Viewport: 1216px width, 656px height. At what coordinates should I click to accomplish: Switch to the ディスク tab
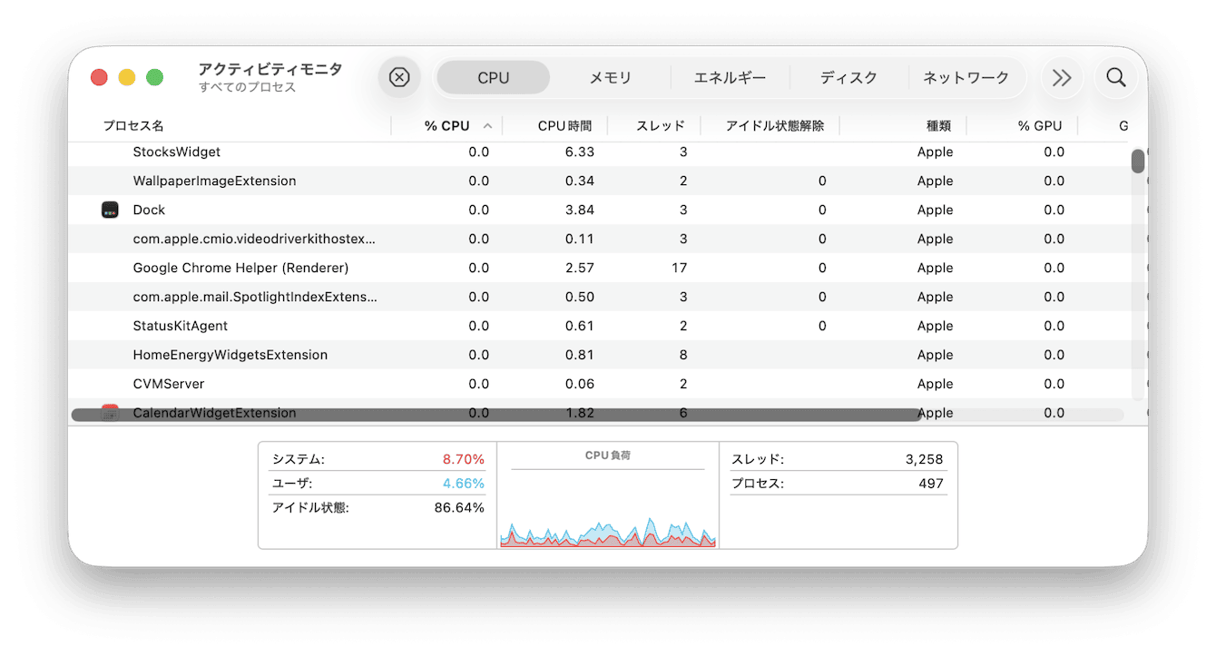[x=849, y=77]
